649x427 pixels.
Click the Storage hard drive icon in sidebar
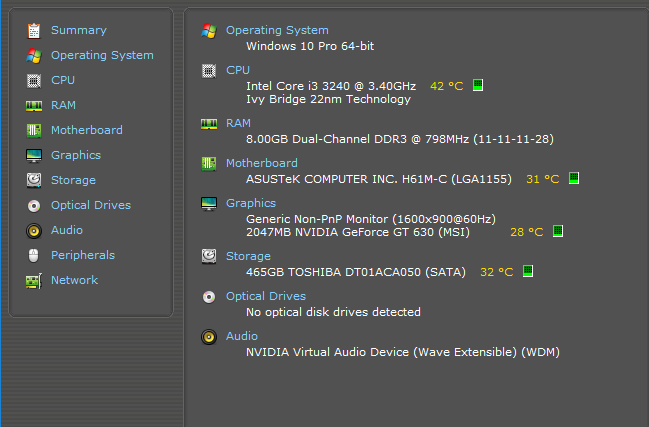(x=34, y=180)
